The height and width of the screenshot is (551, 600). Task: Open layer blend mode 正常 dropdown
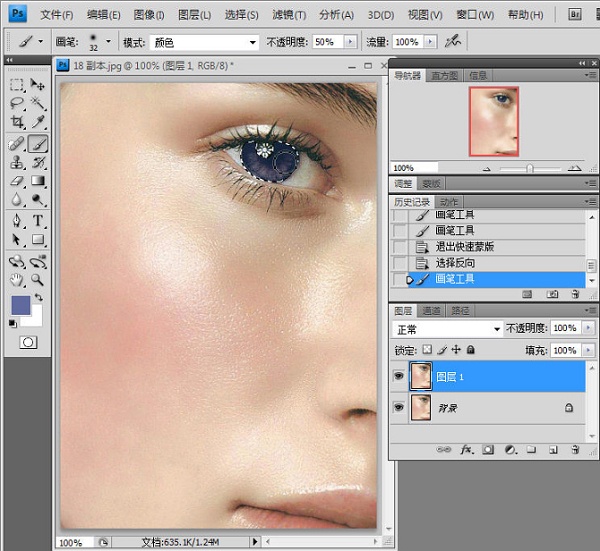click(x=497, y=329)
